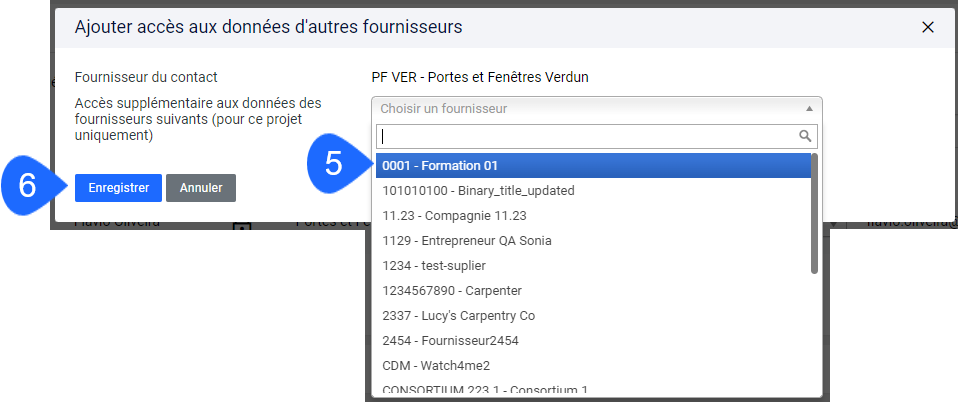Select 1129 - Entrepreneur QA Sonia

point(593,240)
